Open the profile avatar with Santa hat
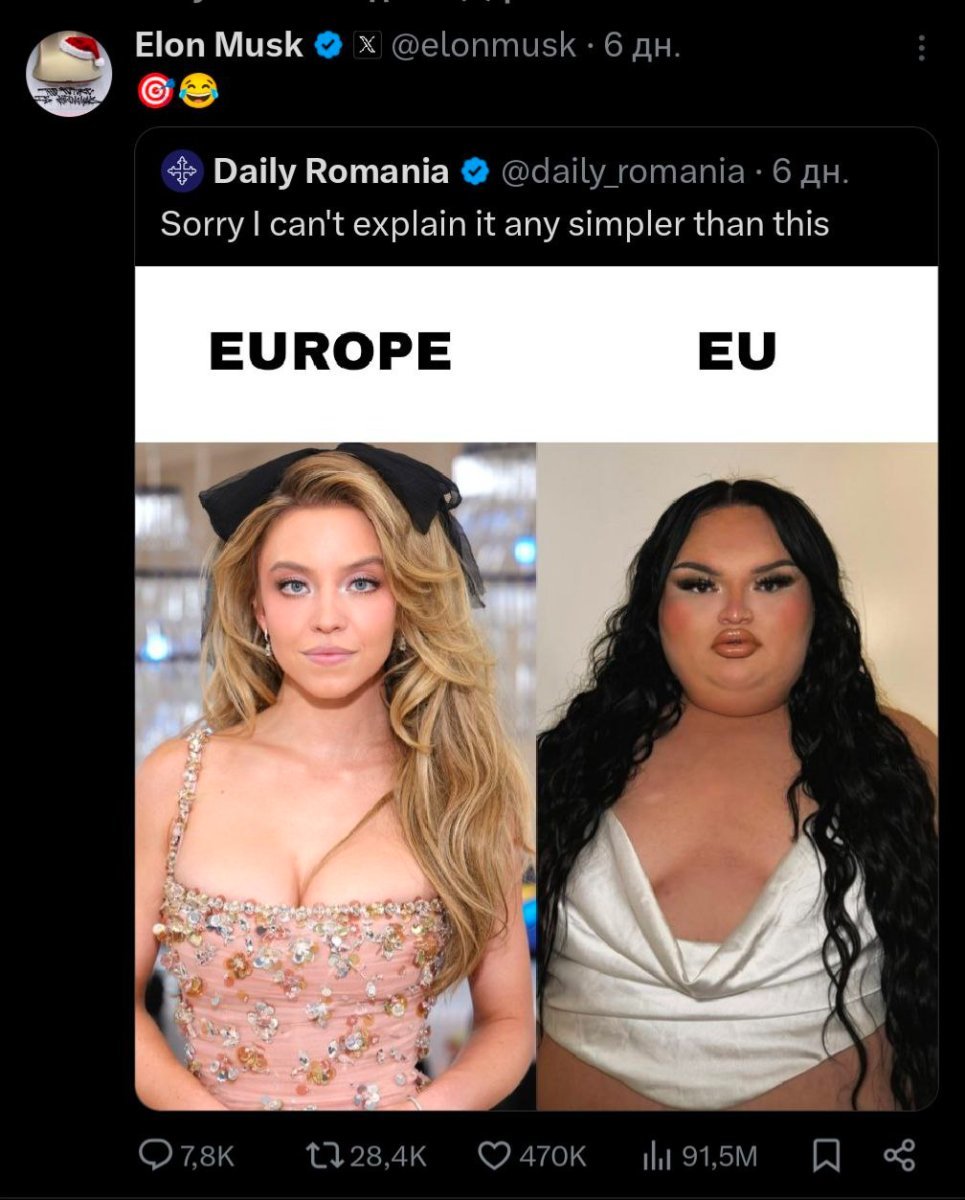The image size is (965, 1200). pos(69,73)
